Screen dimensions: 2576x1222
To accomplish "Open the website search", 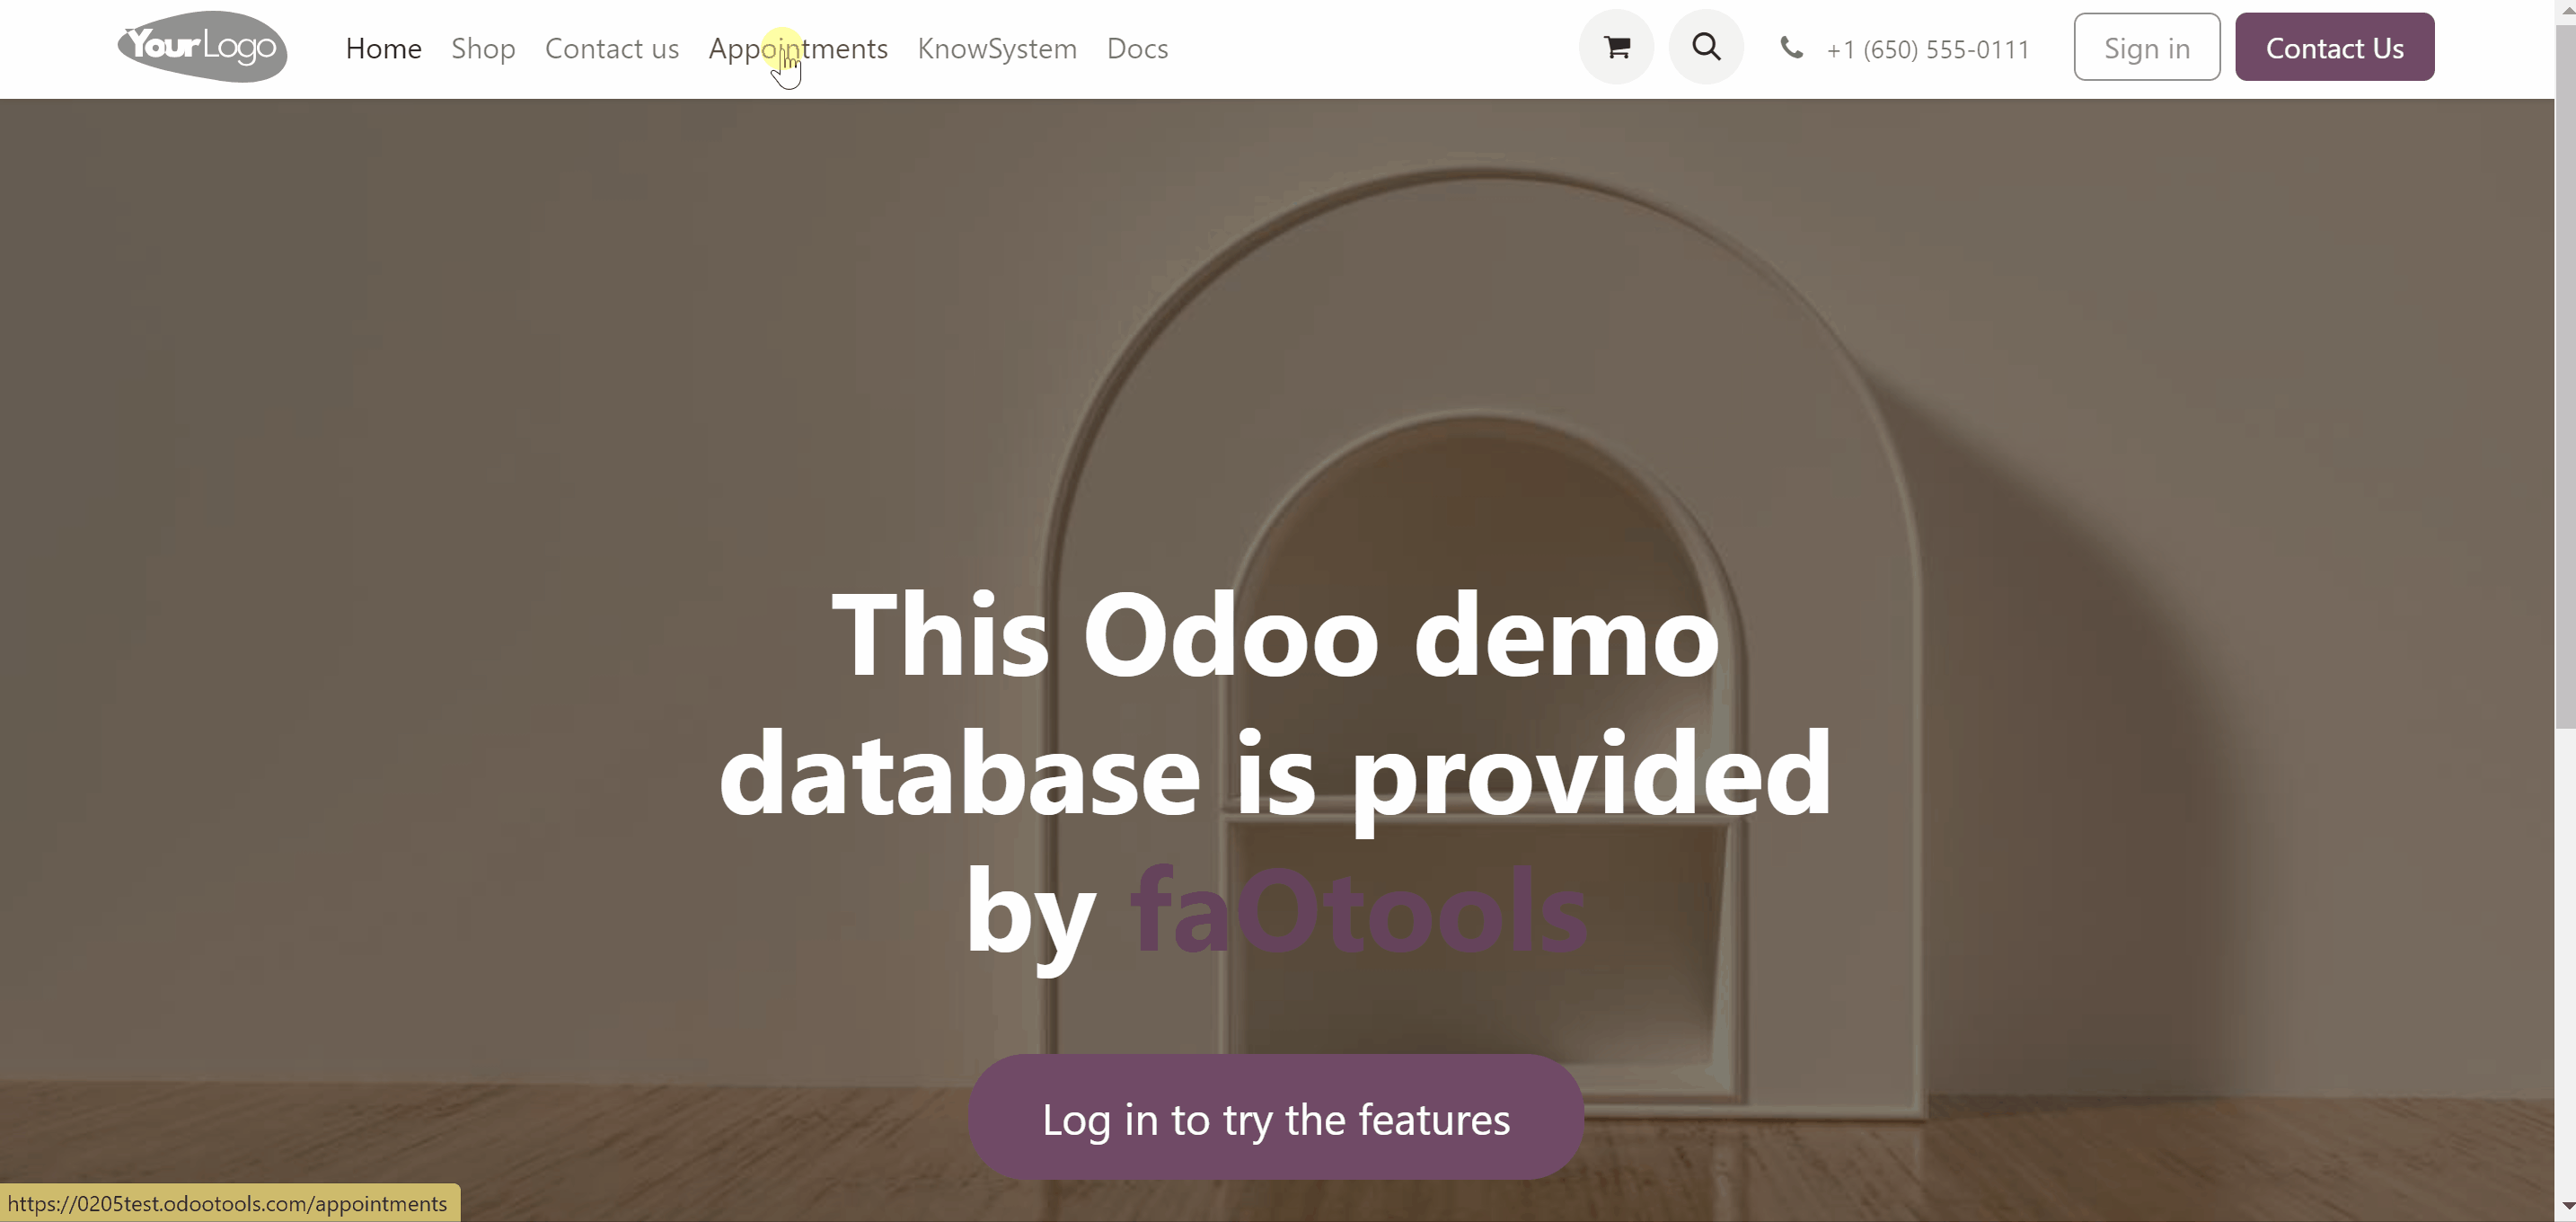I will pos(1706,47).
